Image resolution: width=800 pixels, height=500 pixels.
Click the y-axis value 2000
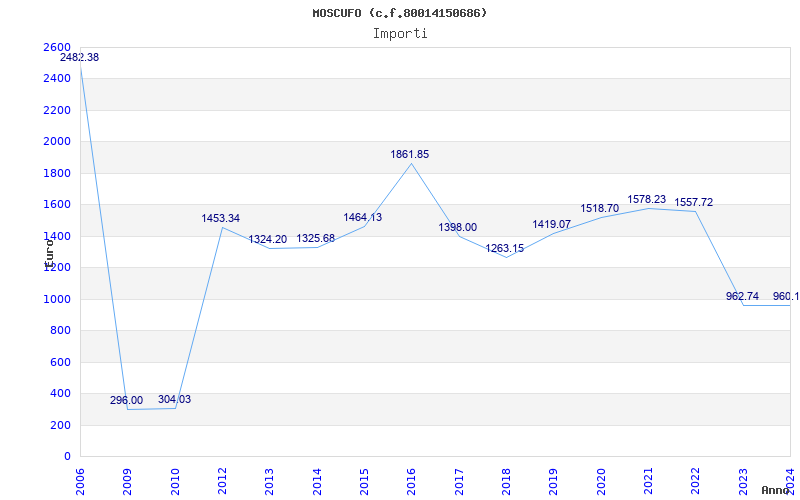(57, 141)
